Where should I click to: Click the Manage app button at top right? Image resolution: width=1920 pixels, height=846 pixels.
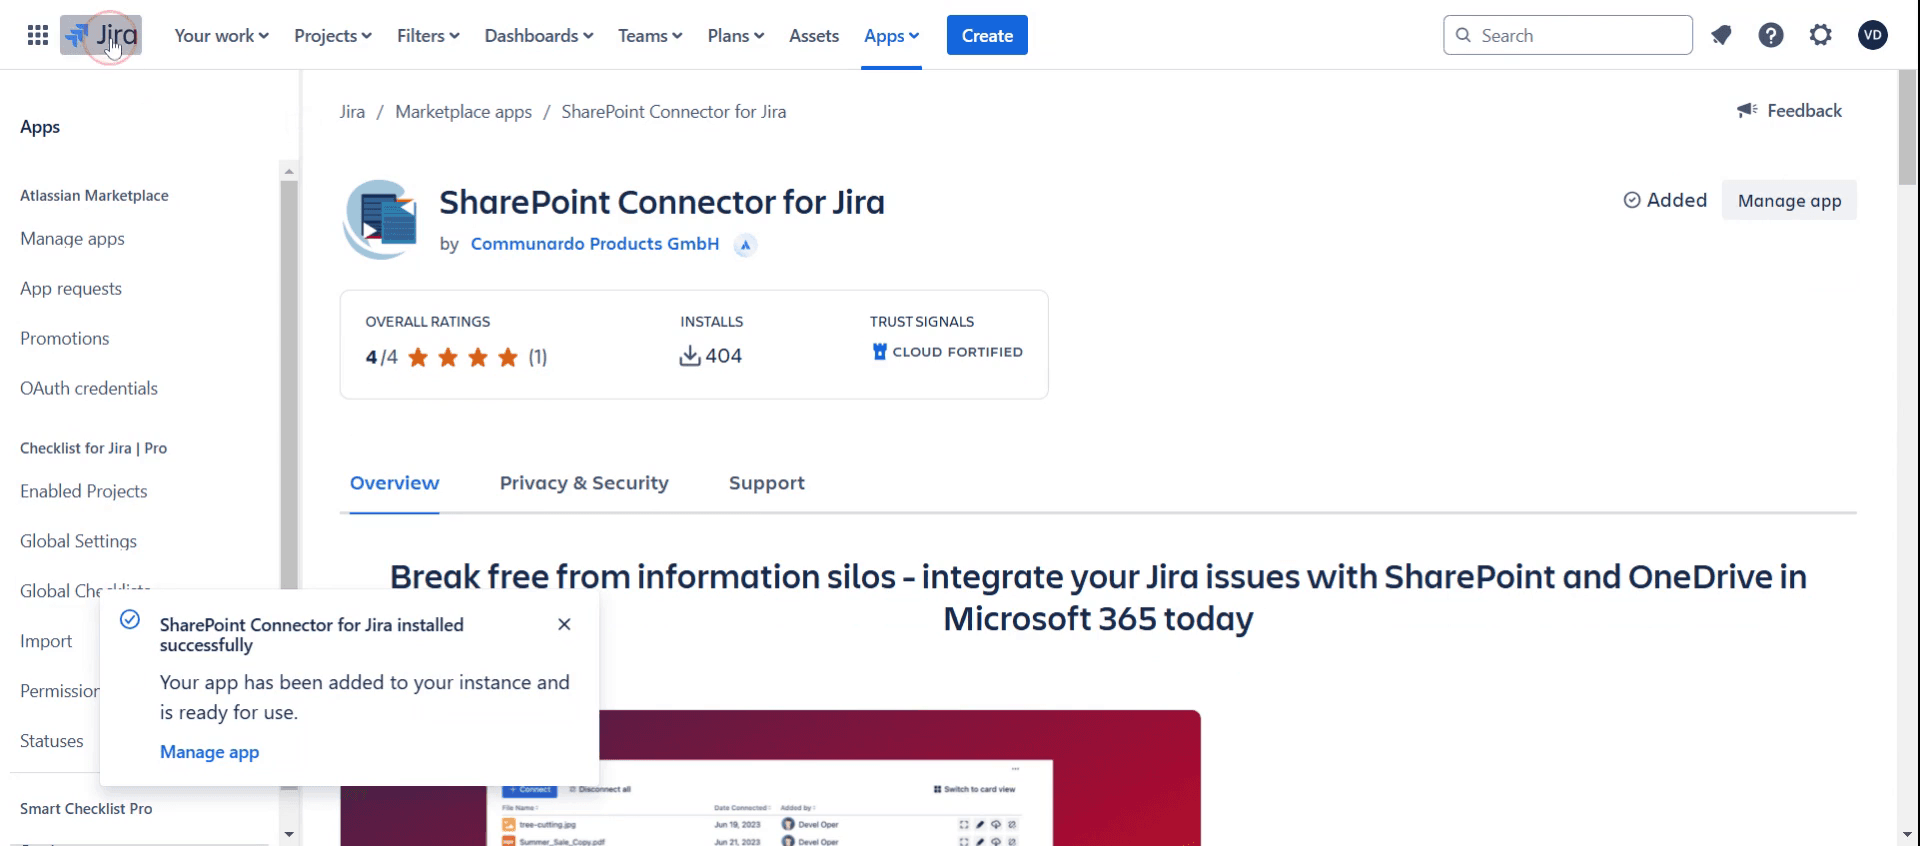pos(1789,200)
